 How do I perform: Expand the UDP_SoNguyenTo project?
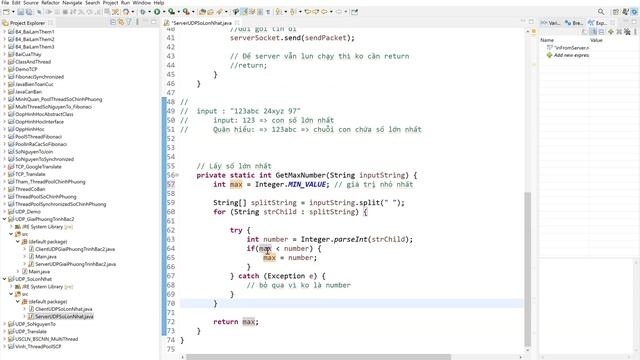(x=4, y=324)
